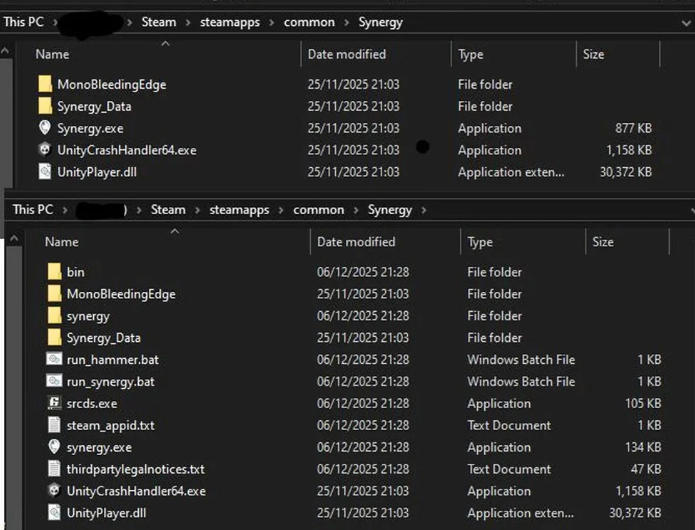Select the run_synergy.bat file icon
Screen dimensions: 695x530
click(x=54, y=382)
